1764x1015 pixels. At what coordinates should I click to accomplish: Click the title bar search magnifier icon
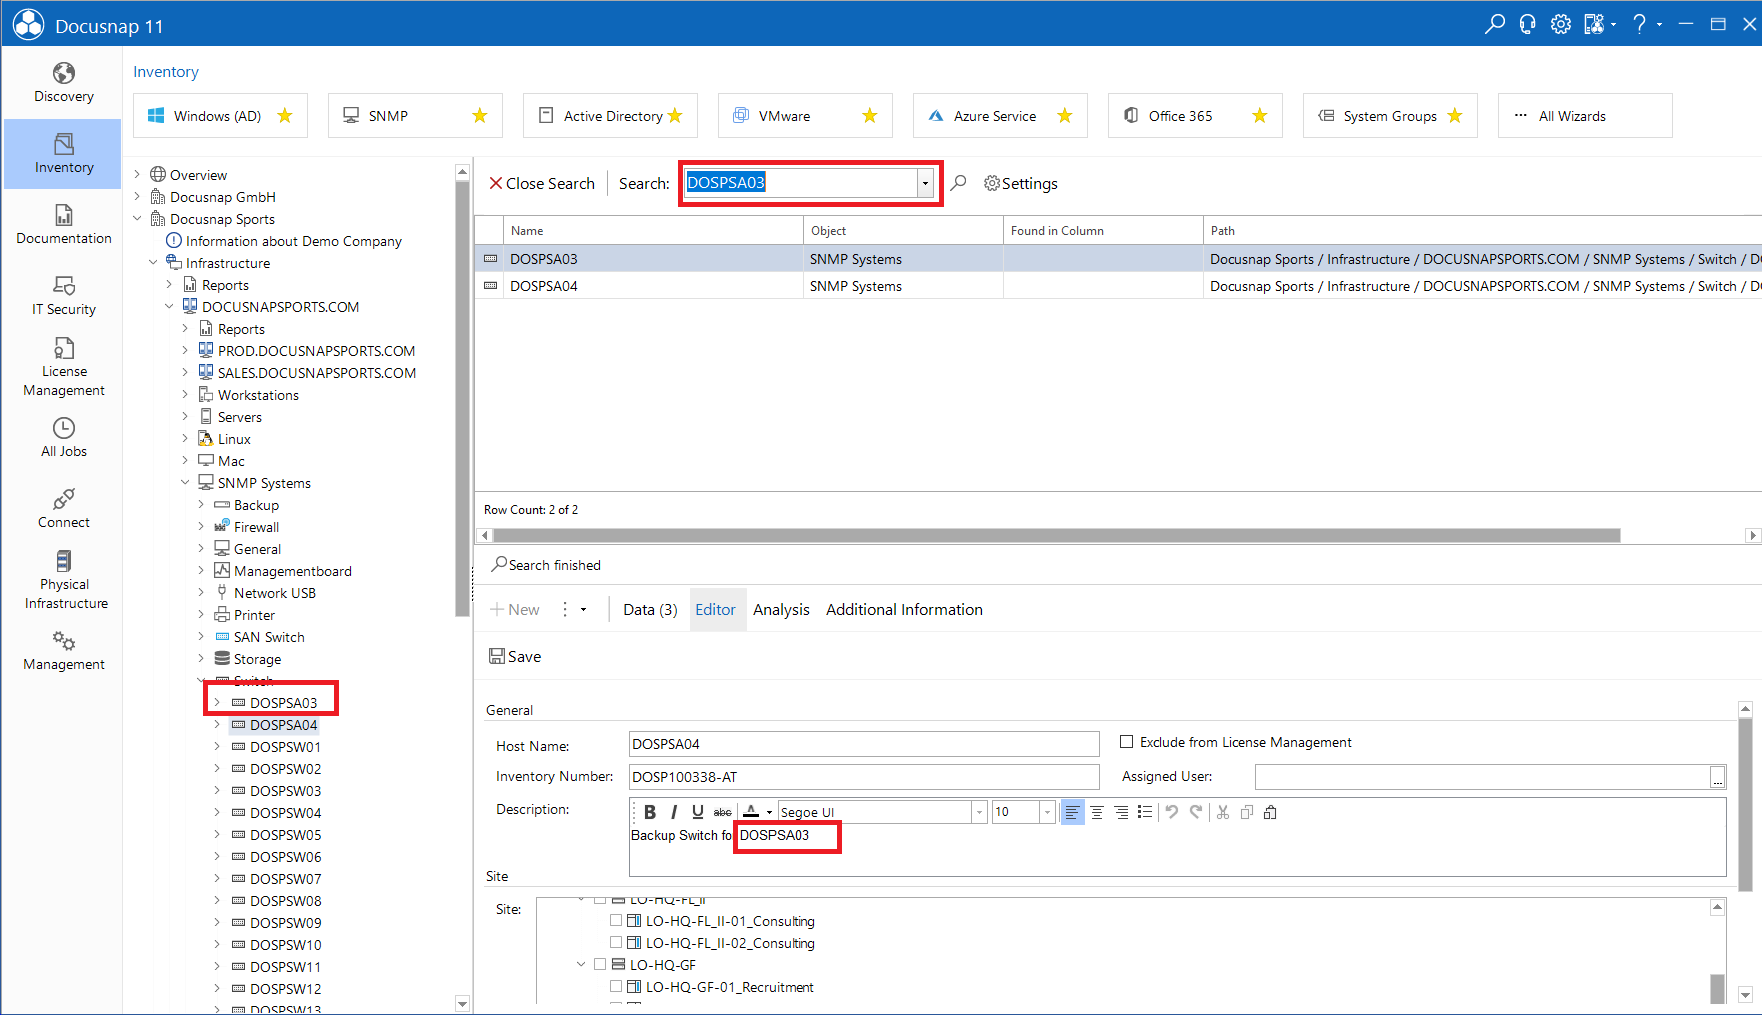point(1495,24)
